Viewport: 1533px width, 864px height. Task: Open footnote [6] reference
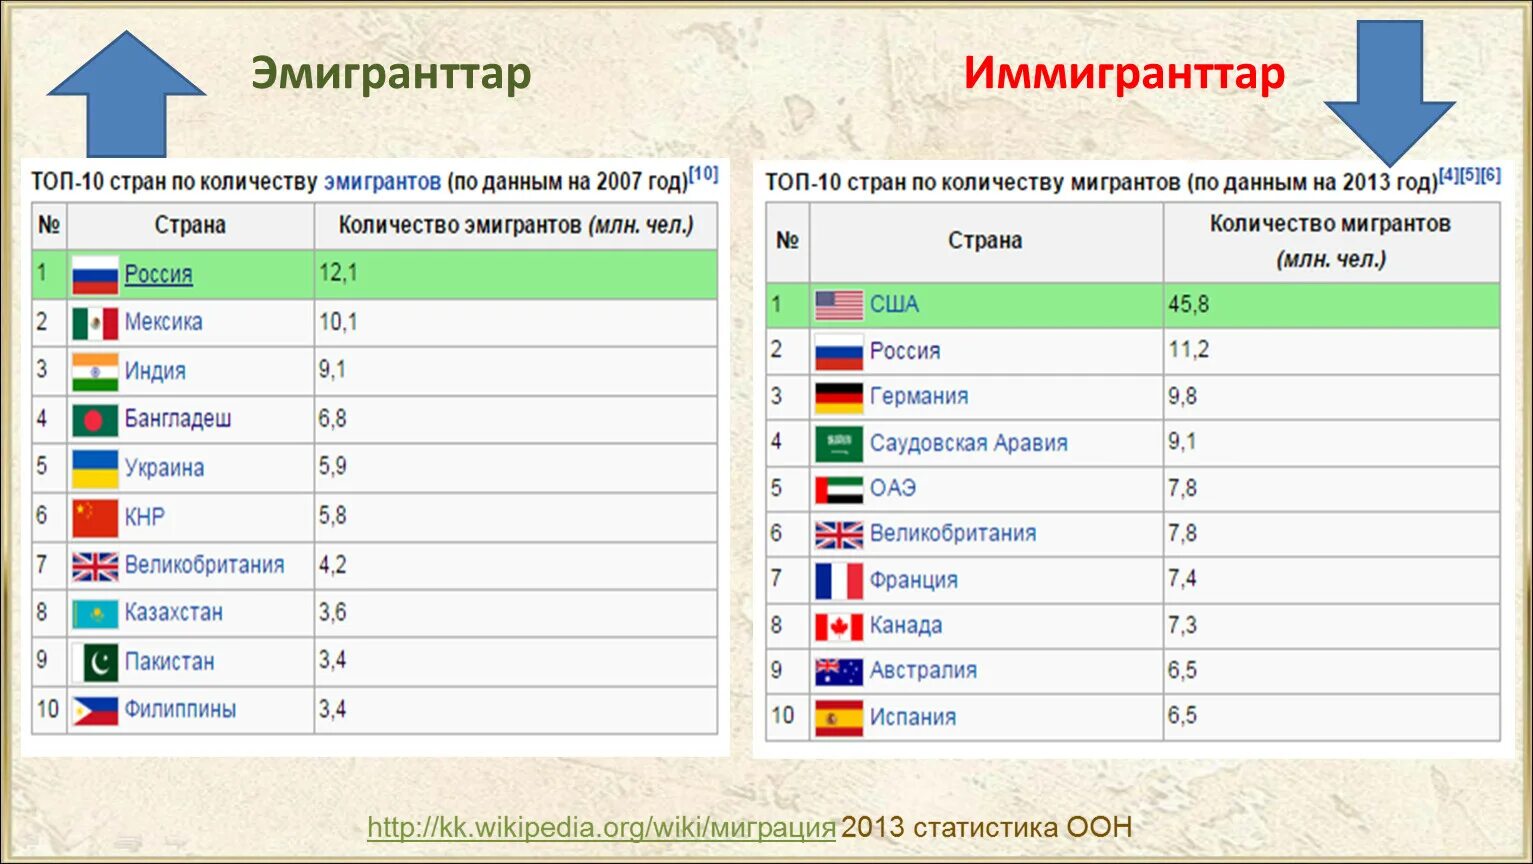1491,175
